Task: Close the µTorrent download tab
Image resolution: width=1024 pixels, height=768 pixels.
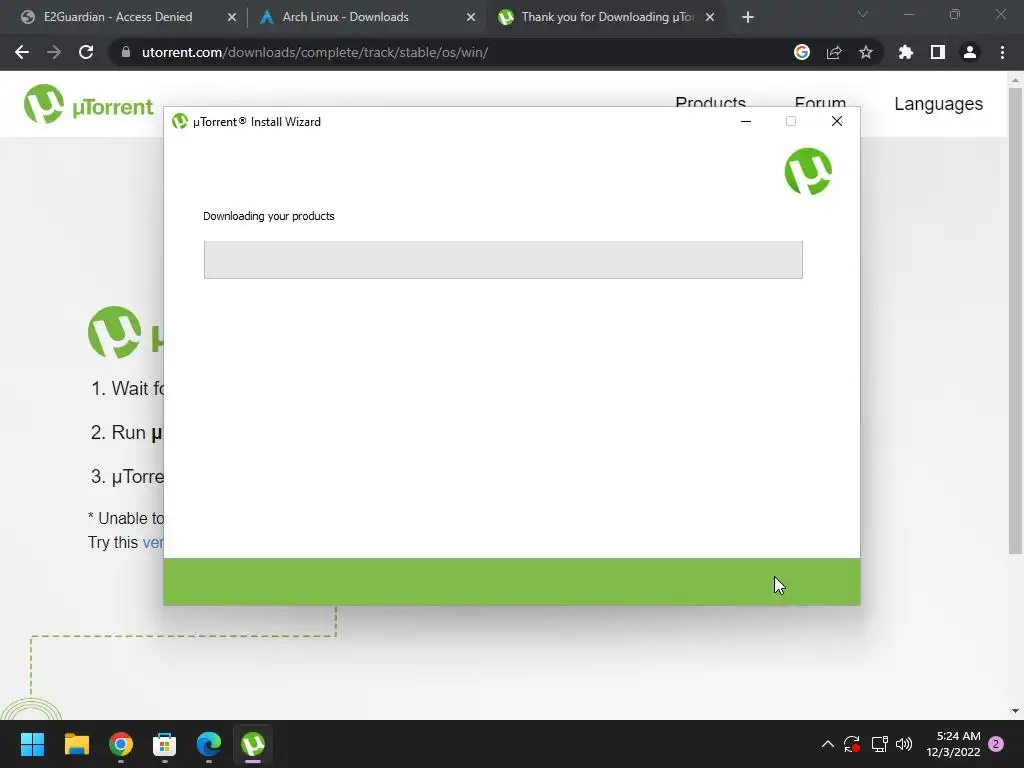Action: [x=711, y=17]
